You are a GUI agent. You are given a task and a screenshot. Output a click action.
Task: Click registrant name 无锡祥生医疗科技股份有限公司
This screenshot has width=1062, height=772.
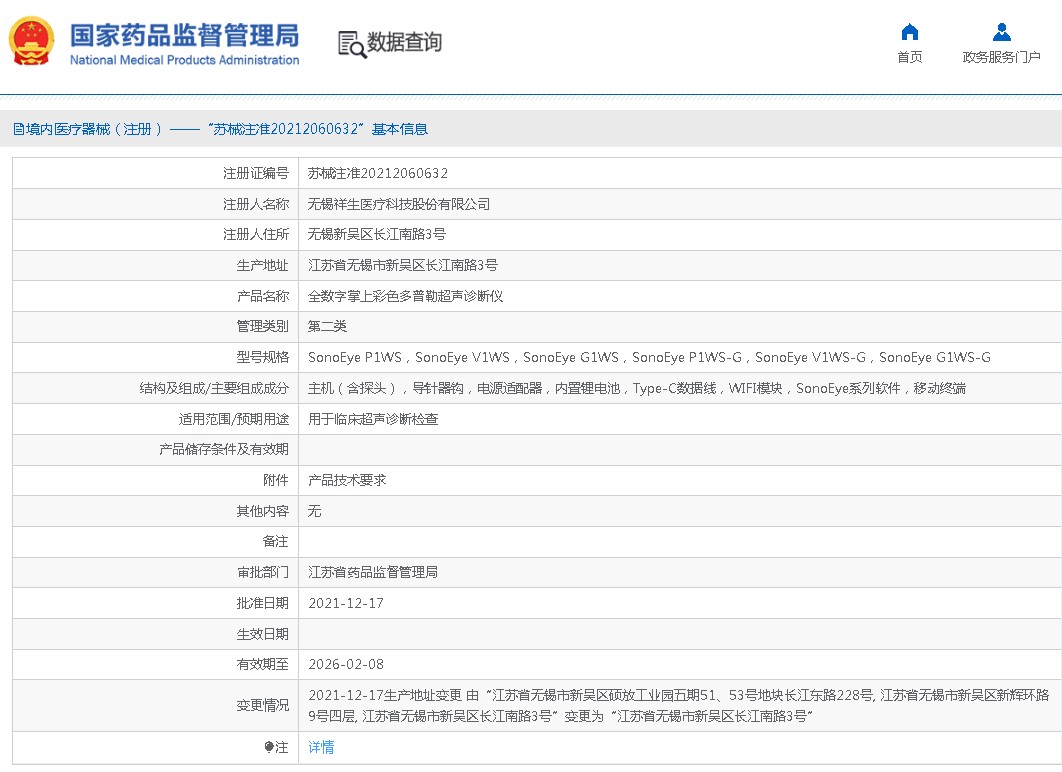click(x=398, y=204)
